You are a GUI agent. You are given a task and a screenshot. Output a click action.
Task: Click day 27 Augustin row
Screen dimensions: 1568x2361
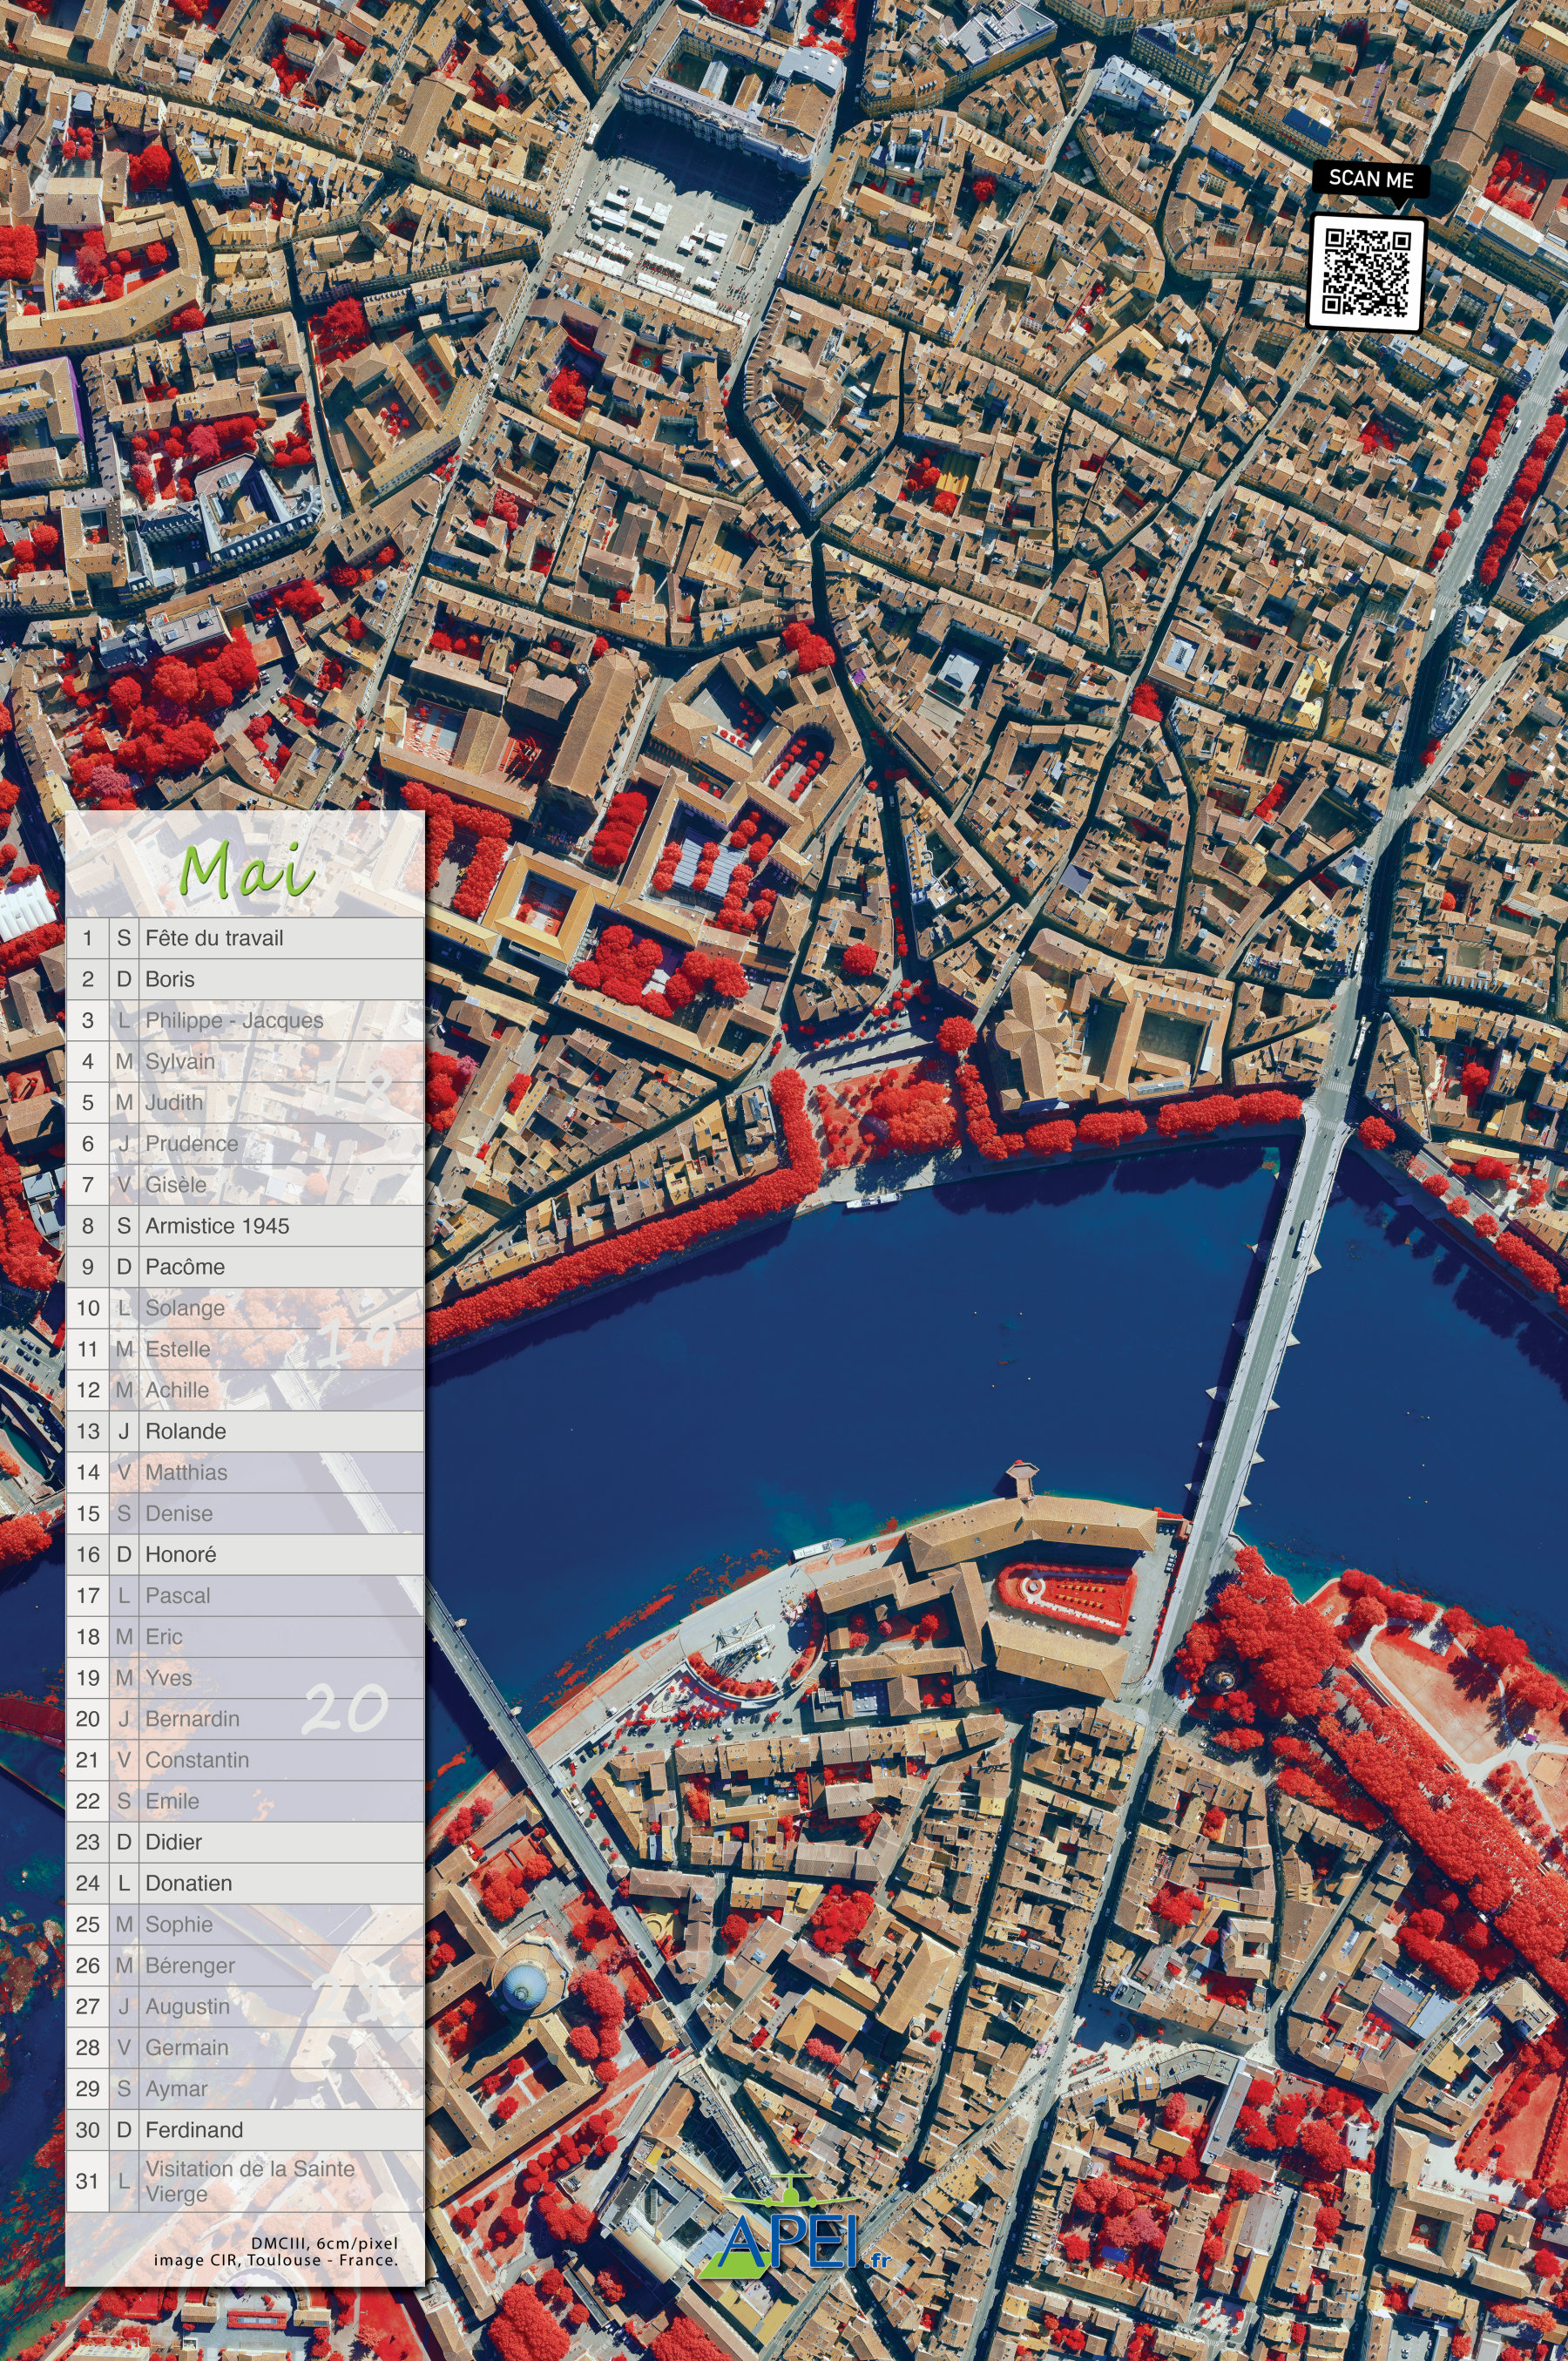[245, 2006]
